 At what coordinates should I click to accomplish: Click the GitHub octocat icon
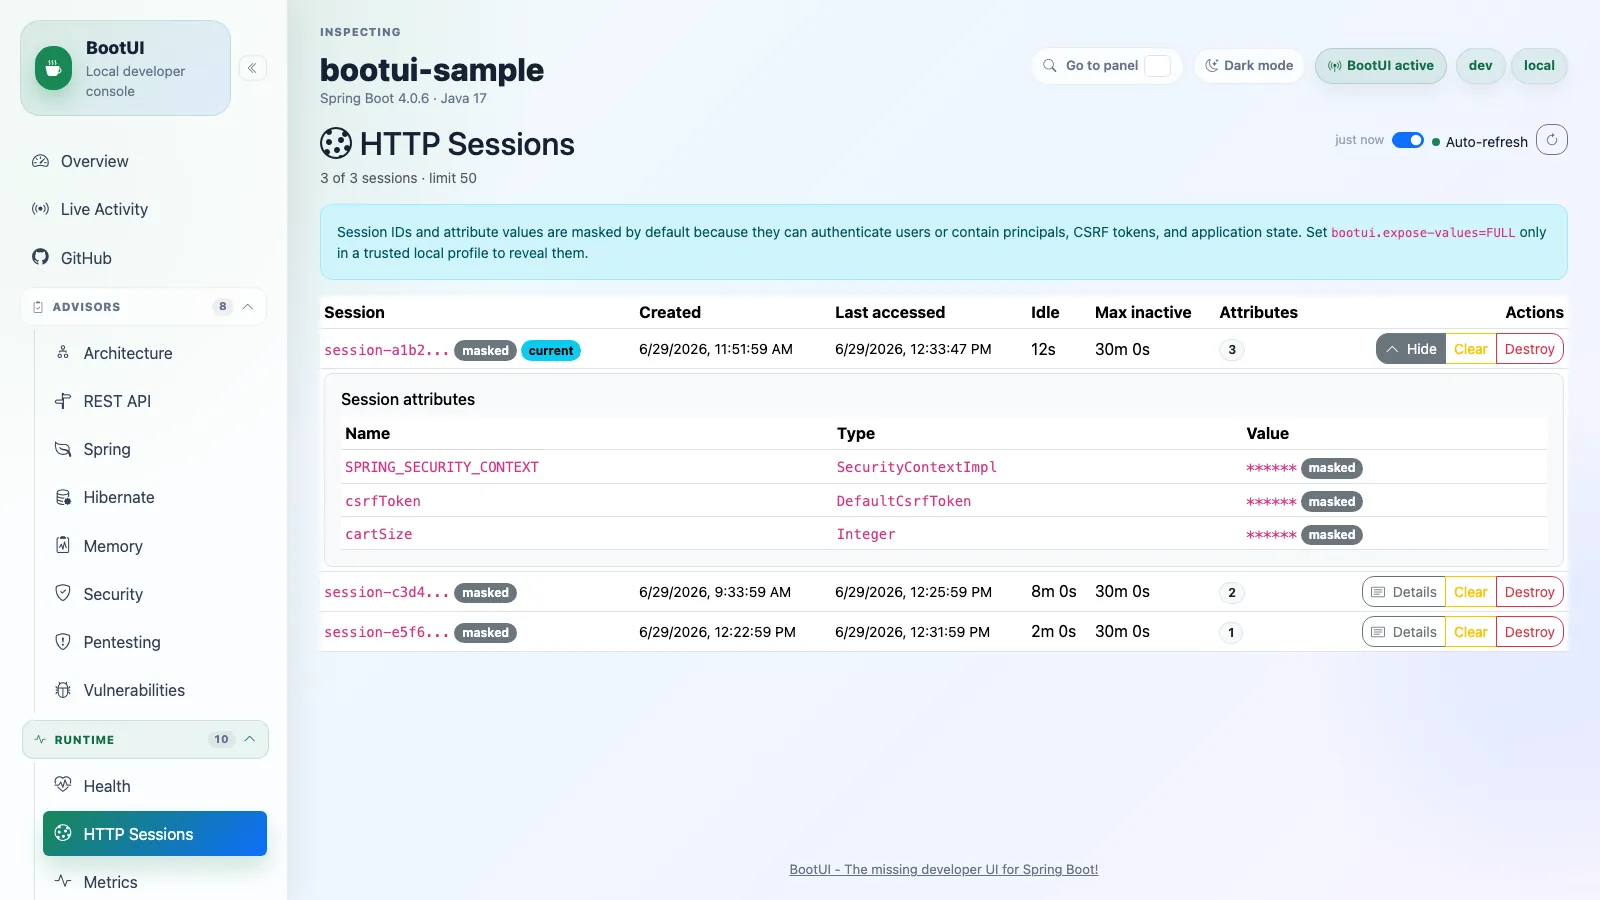[x=40, y=257]
